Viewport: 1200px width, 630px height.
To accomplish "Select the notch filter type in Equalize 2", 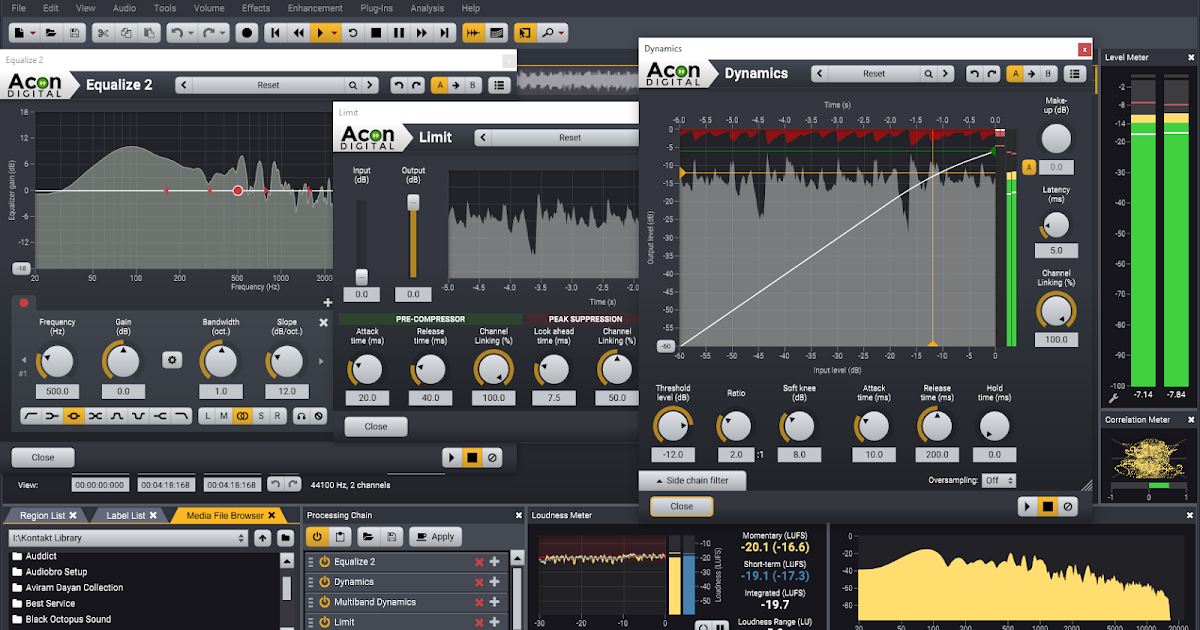I will coord(138,415).
